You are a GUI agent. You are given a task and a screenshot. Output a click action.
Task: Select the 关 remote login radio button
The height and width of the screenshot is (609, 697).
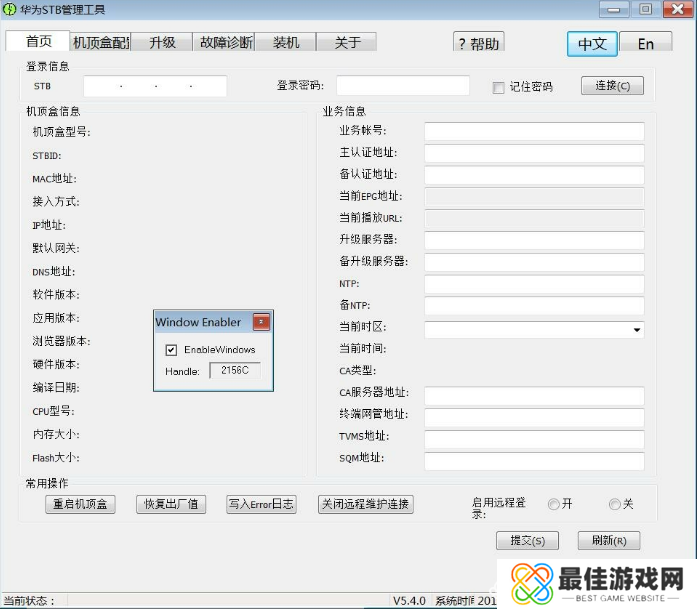tap(614, 505)
